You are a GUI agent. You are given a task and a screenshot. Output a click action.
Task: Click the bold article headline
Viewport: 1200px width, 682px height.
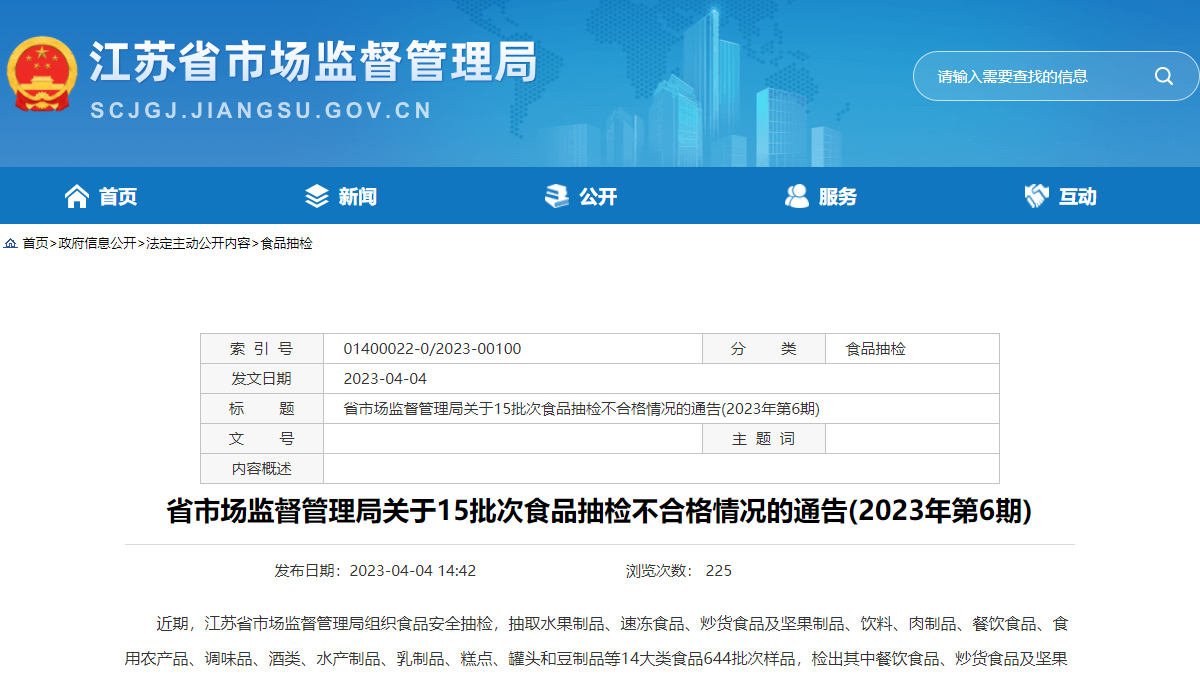[599, 512]
